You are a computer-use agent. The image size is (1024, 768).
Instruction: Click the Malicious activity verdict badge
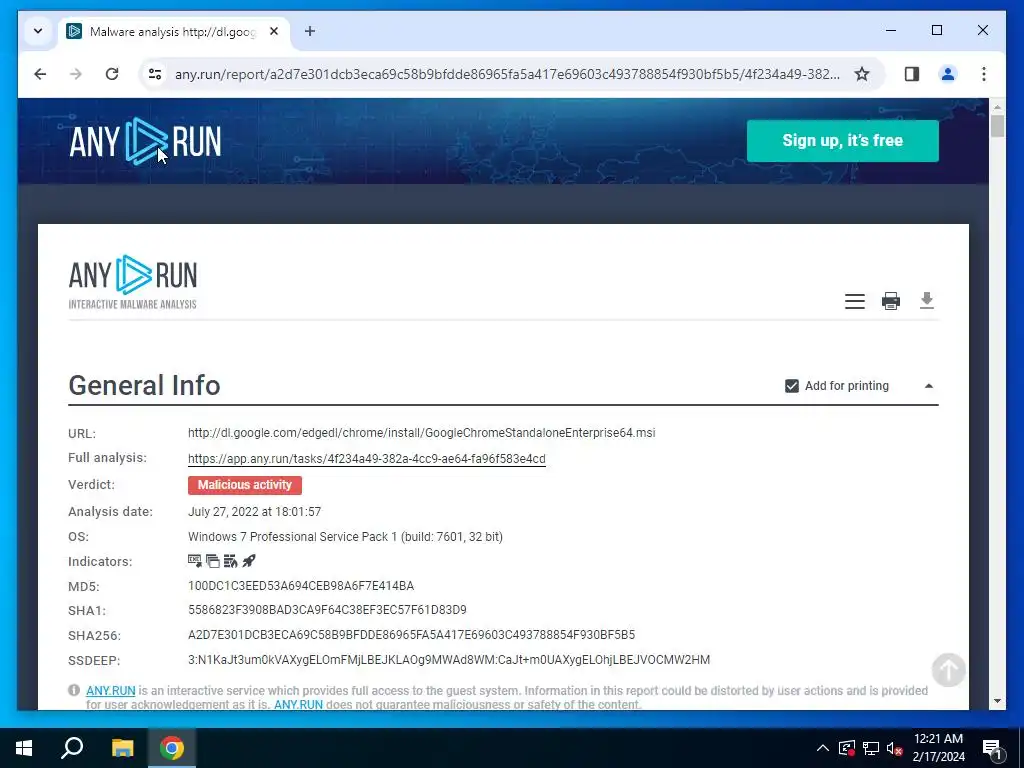pos(245,485)
